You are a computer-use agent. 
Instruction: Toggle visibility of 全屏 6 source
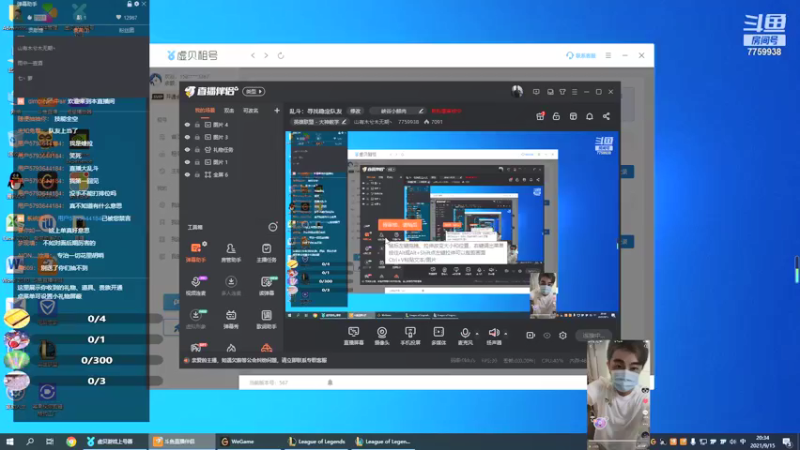point(187,174)
